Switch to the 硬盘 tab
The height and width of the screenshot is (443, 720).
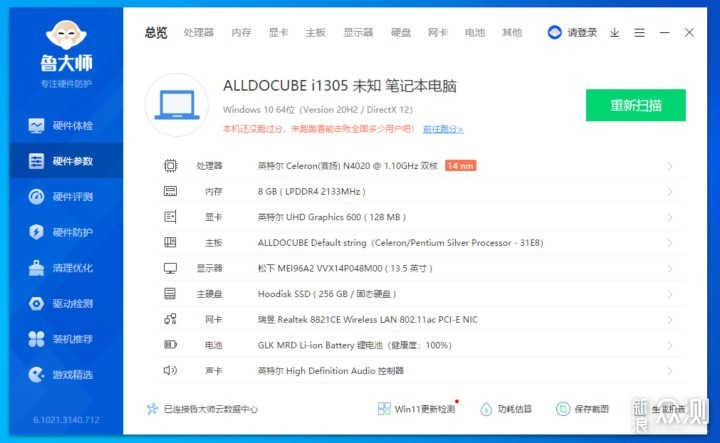401,33
